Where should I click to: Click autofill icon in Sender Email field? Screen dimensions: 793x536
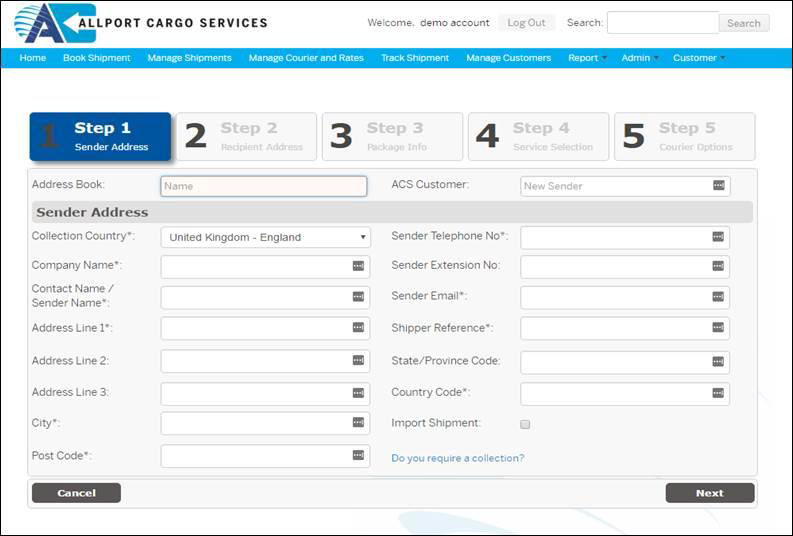(717, 297)
